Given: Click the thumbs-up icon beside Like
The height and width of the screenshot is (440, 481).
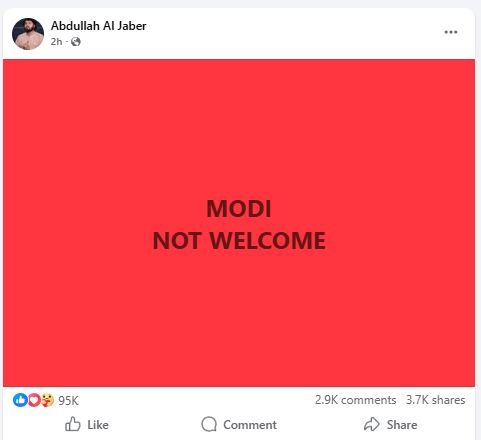Looking at the screenshot, I should pos(73,424).
